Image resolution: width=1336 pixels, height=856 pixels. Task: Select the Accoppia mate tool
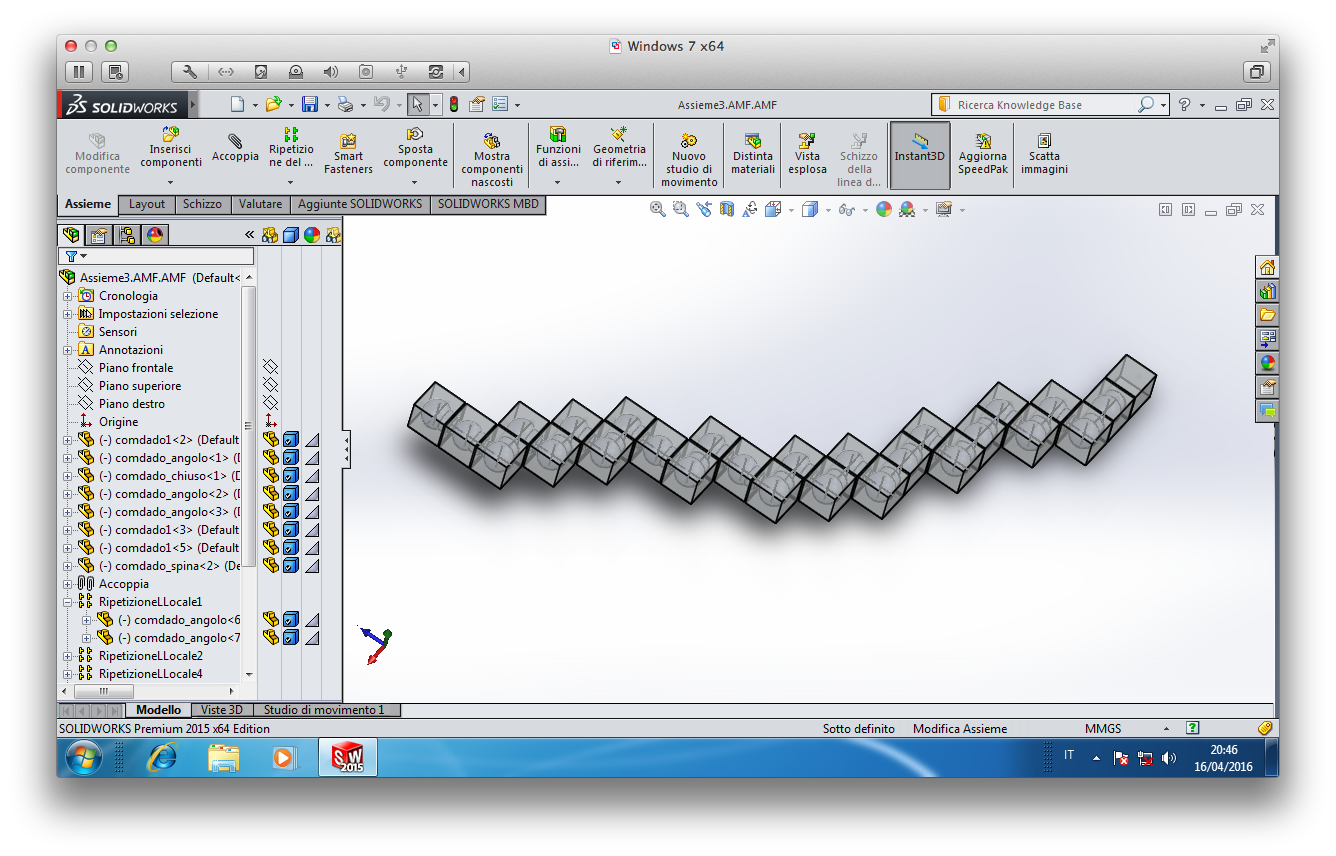pyautogui.click(x=235, y=148)
